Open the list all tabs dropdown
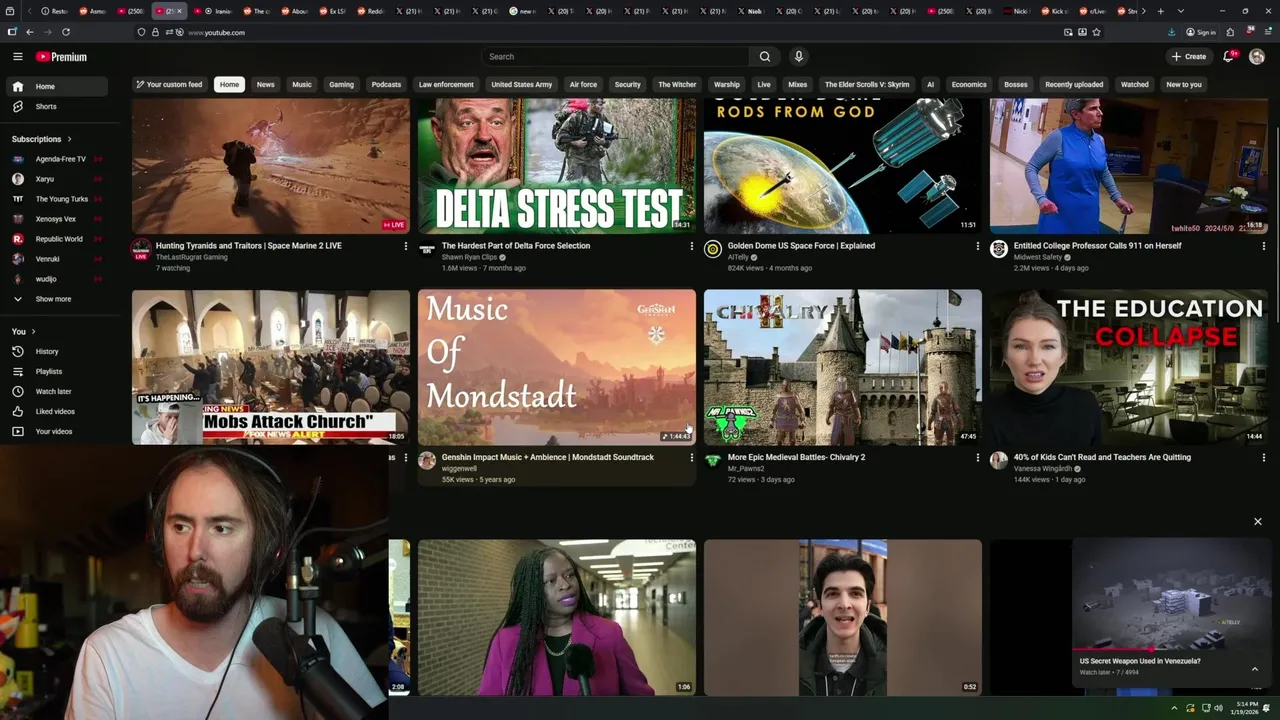Image resolution: width=1280 pixels, height=720 pixels. (x=1181, y=11)
